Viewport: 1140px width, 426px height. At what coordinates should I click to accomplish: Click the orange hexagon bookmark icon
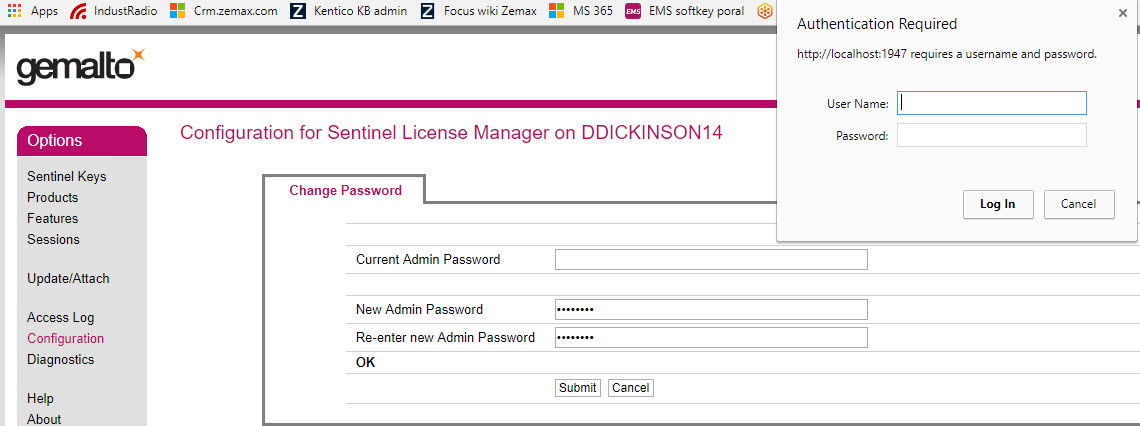pyautogui.click(x=763, y=11)
